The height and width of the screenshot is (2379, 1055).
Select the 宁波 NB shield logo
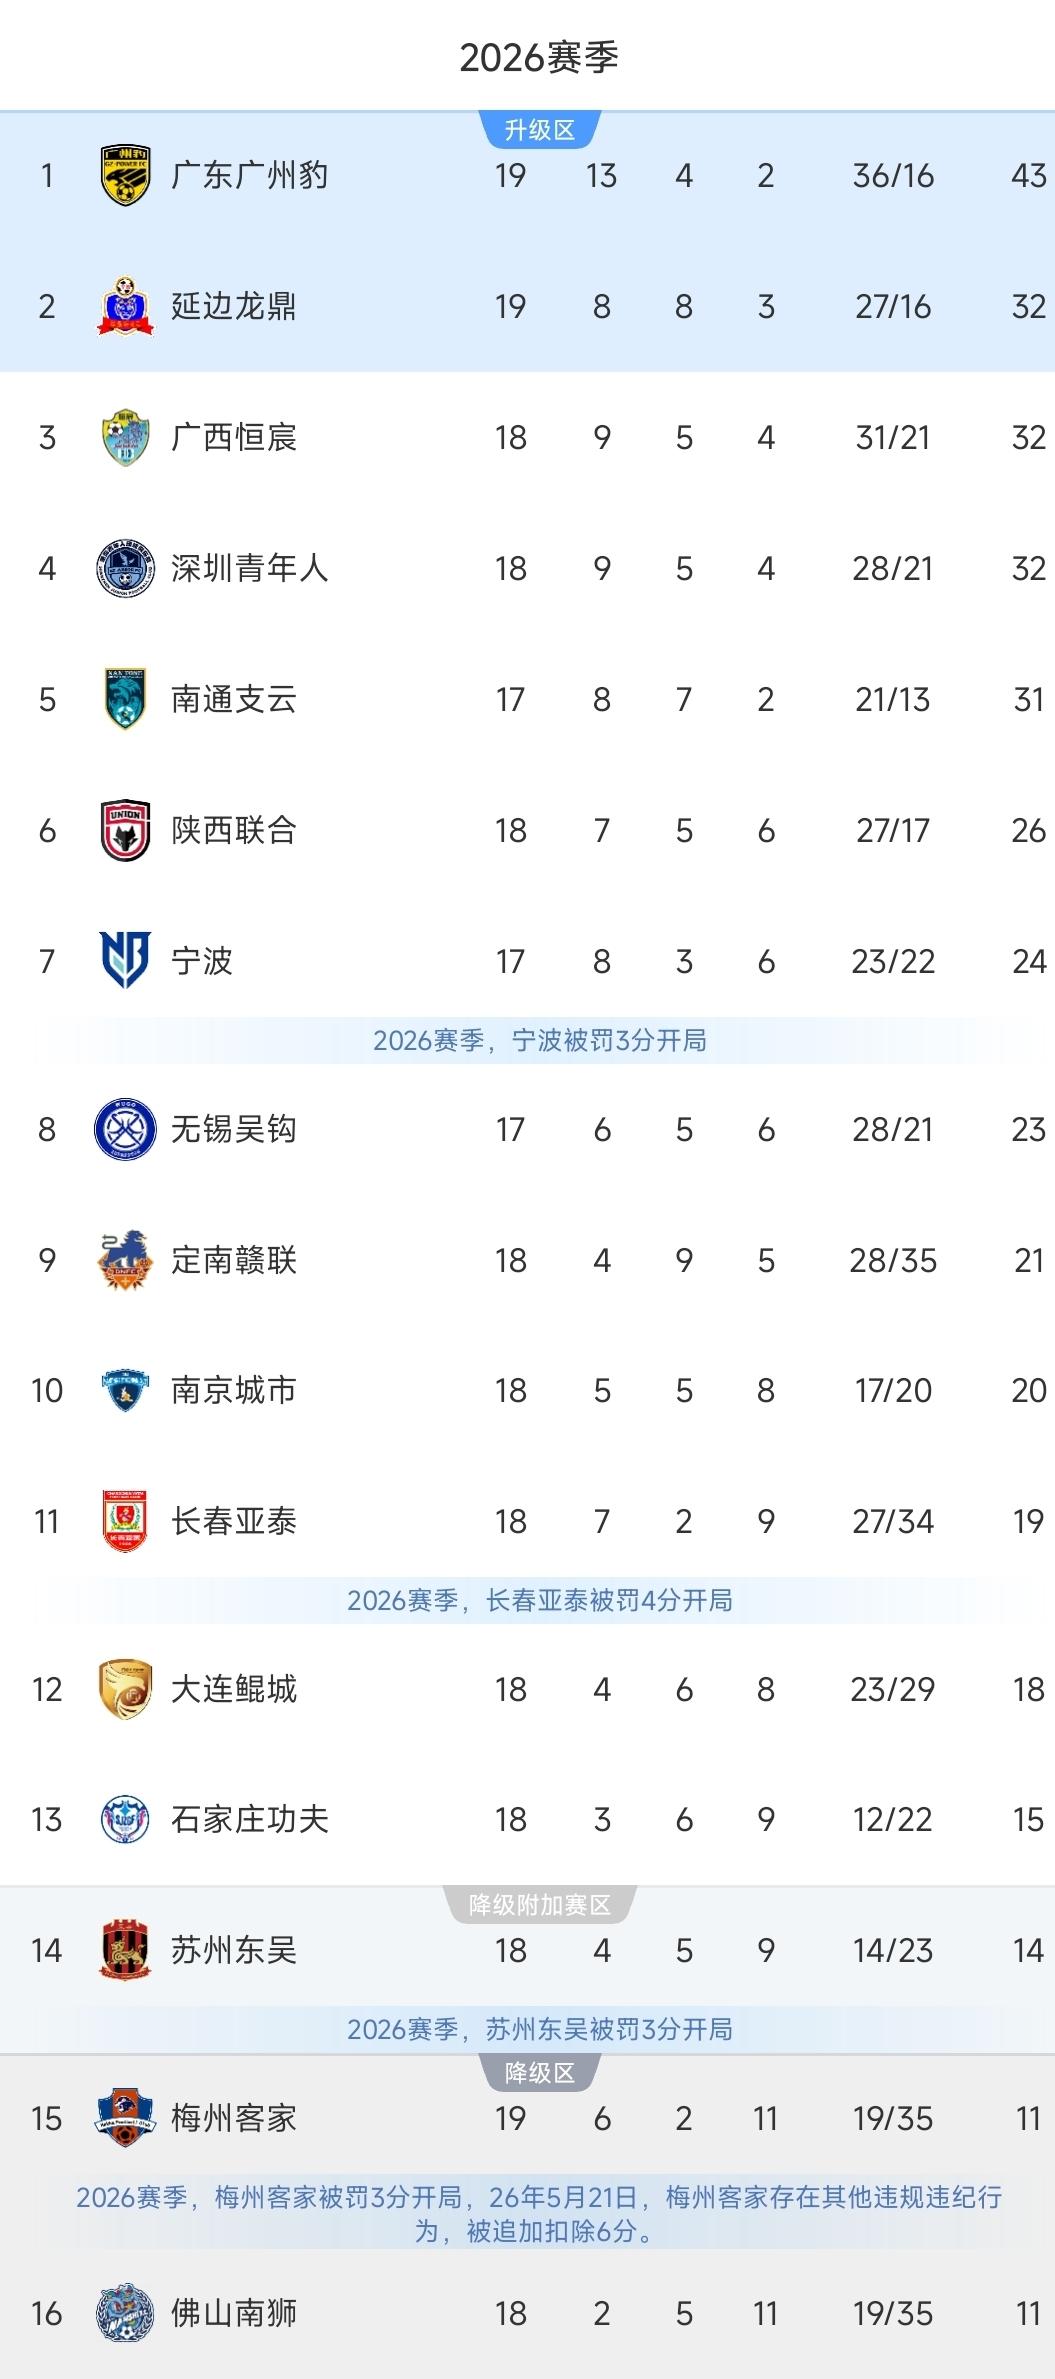click(126, 960)
